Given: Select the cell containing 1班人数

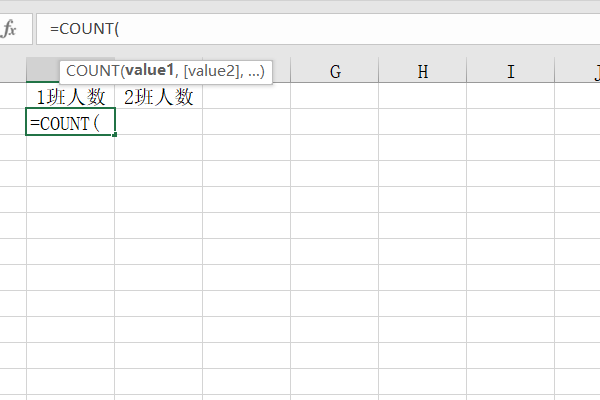Looking at the screenshot, I should (x=70, y=97).
